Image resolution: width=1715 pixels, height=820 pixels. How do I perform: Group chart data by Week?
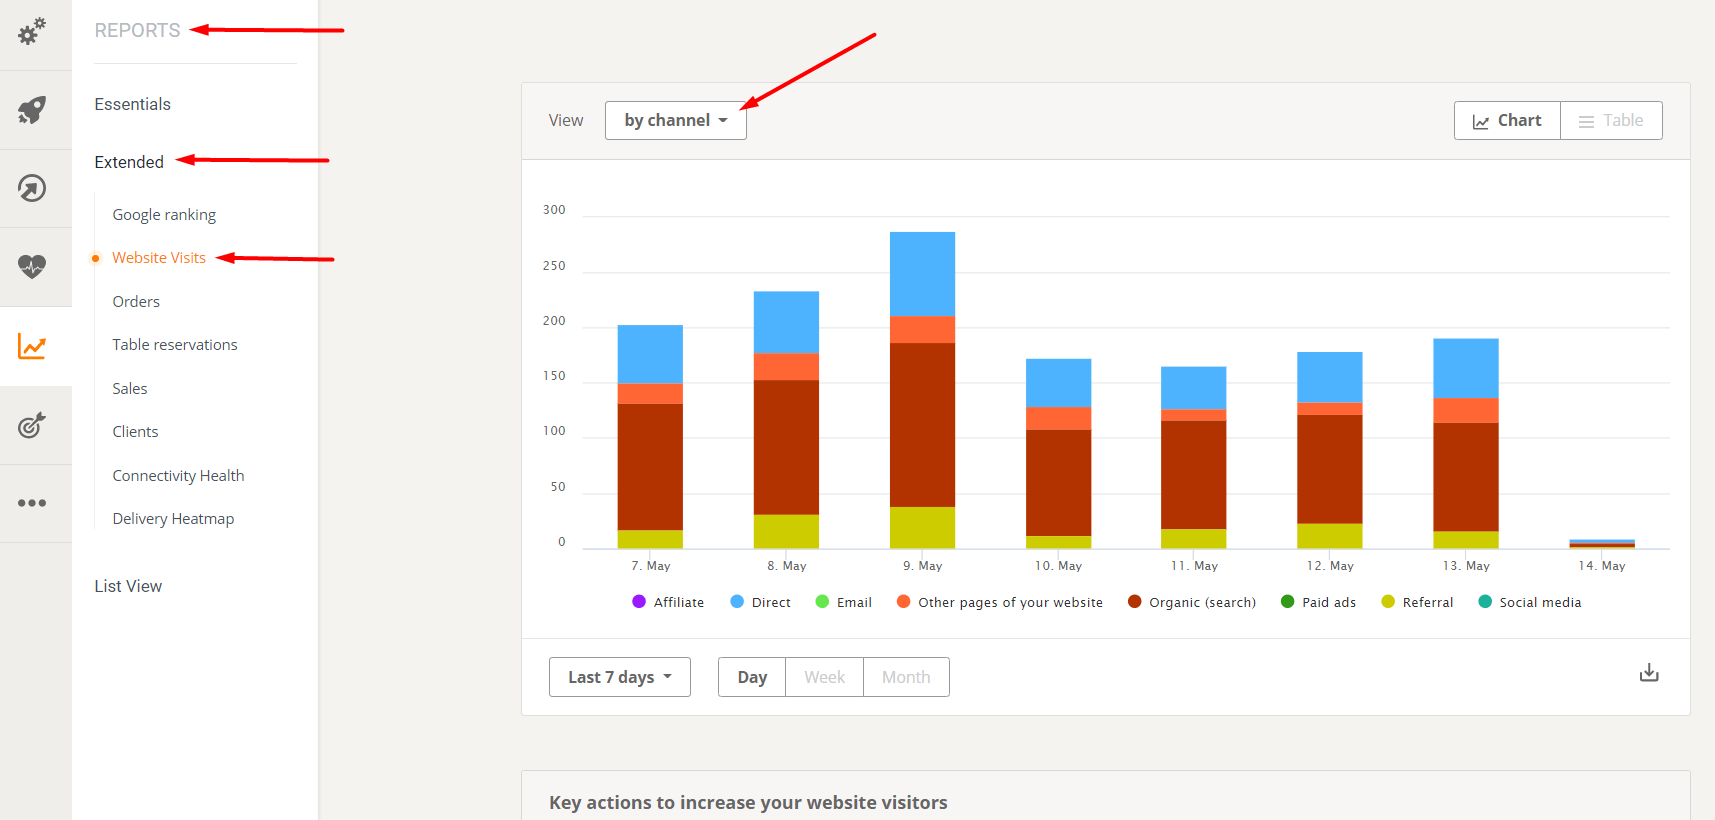tap(825, 677)
